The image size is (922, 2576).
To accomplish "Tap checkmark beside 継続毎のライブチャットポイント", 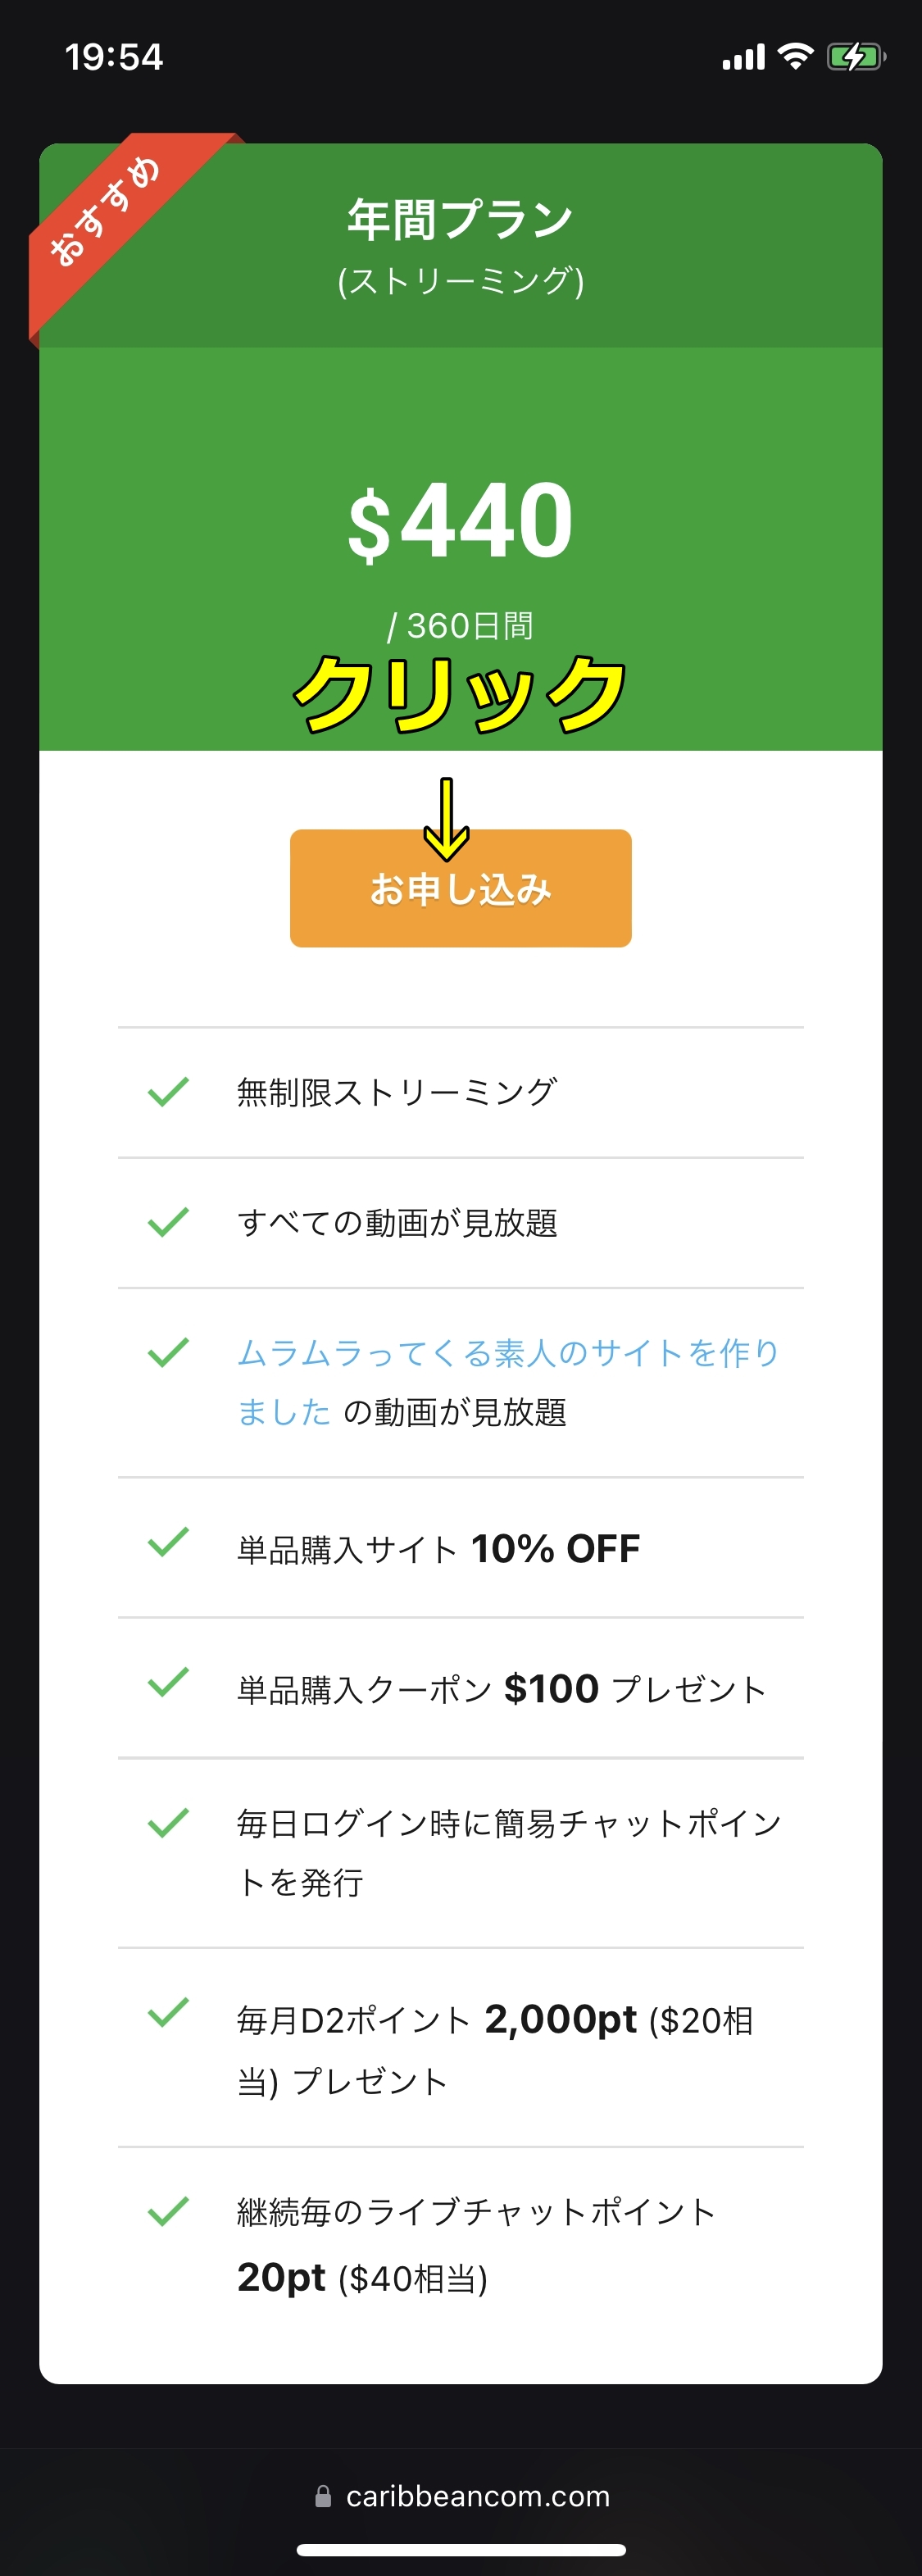I will [168, 2211].
